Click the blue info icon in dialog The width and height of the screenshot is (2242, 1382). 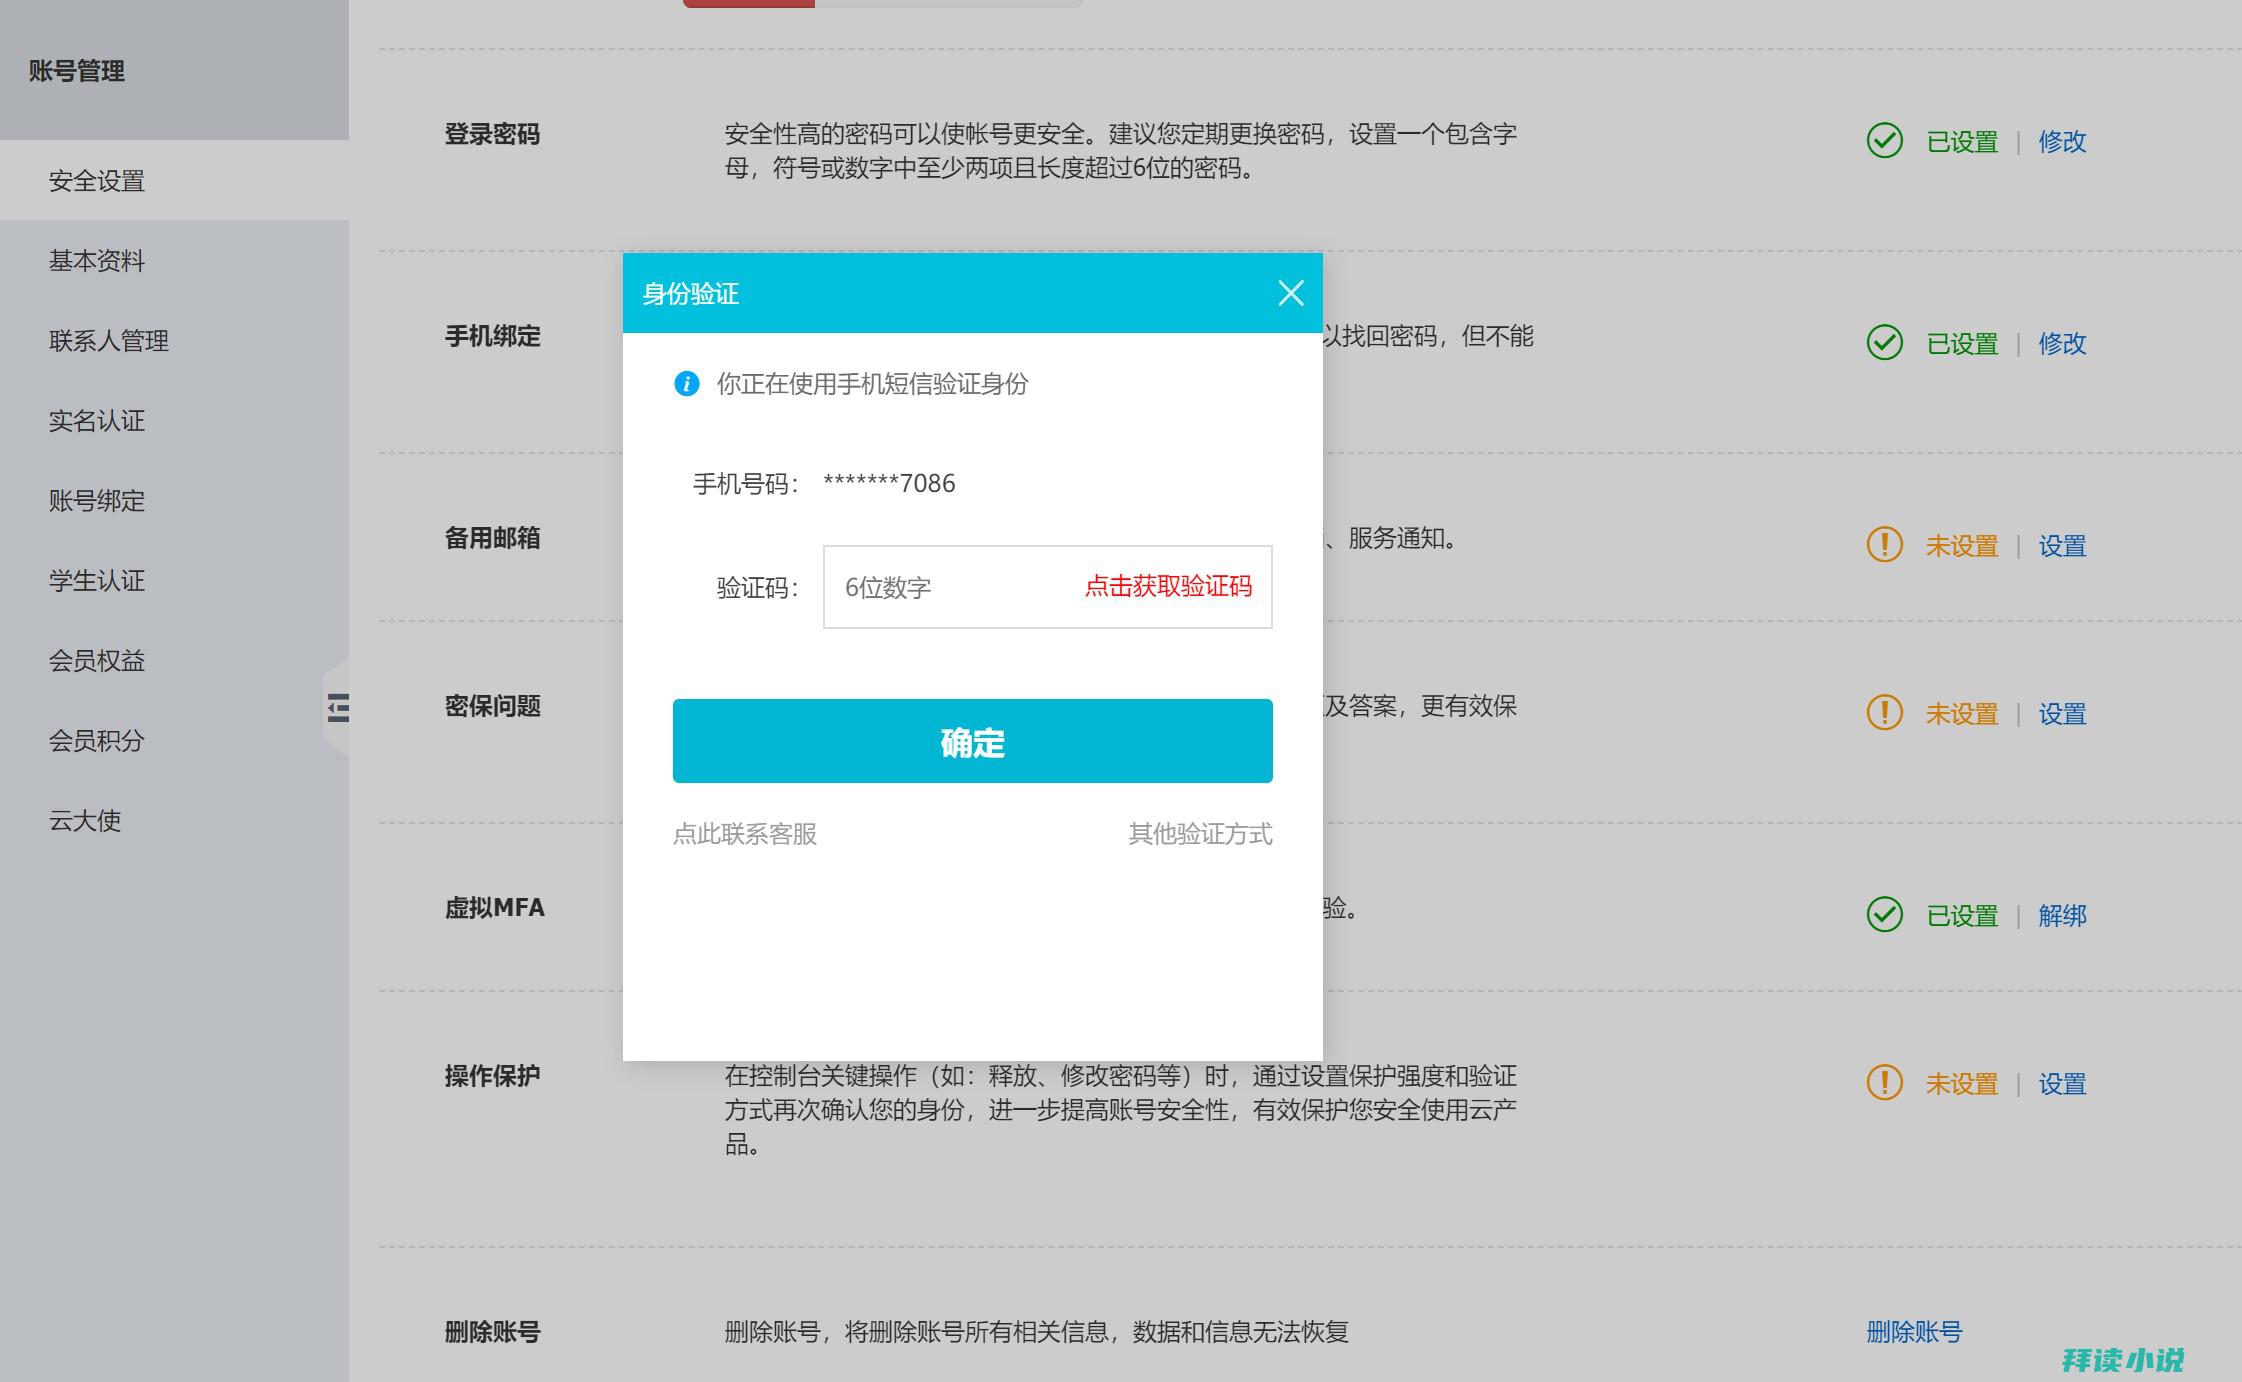coord(687,383)
